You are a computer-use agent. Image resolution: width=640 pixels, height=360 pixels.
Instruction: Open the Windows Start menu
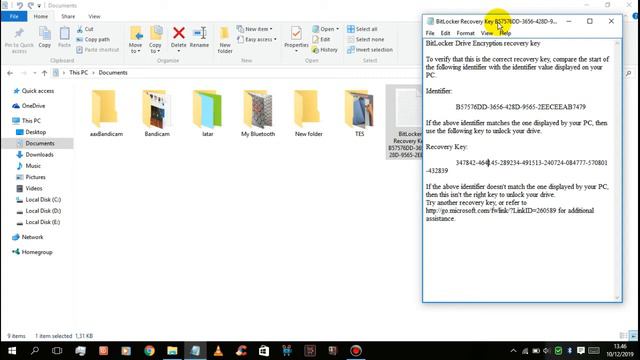(12, 351)
